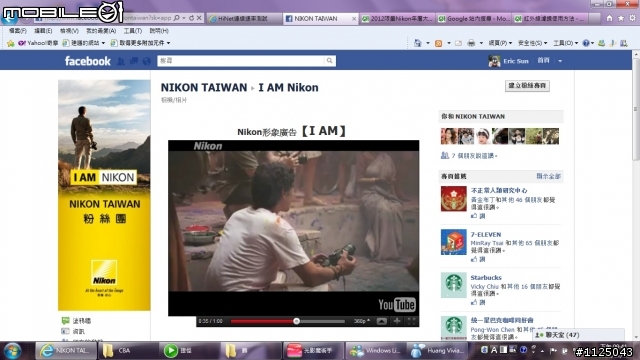Click the command bar read mail icon
Image resolution: width=640 pixels, height=360 pixels.
(x=458, y=43)
